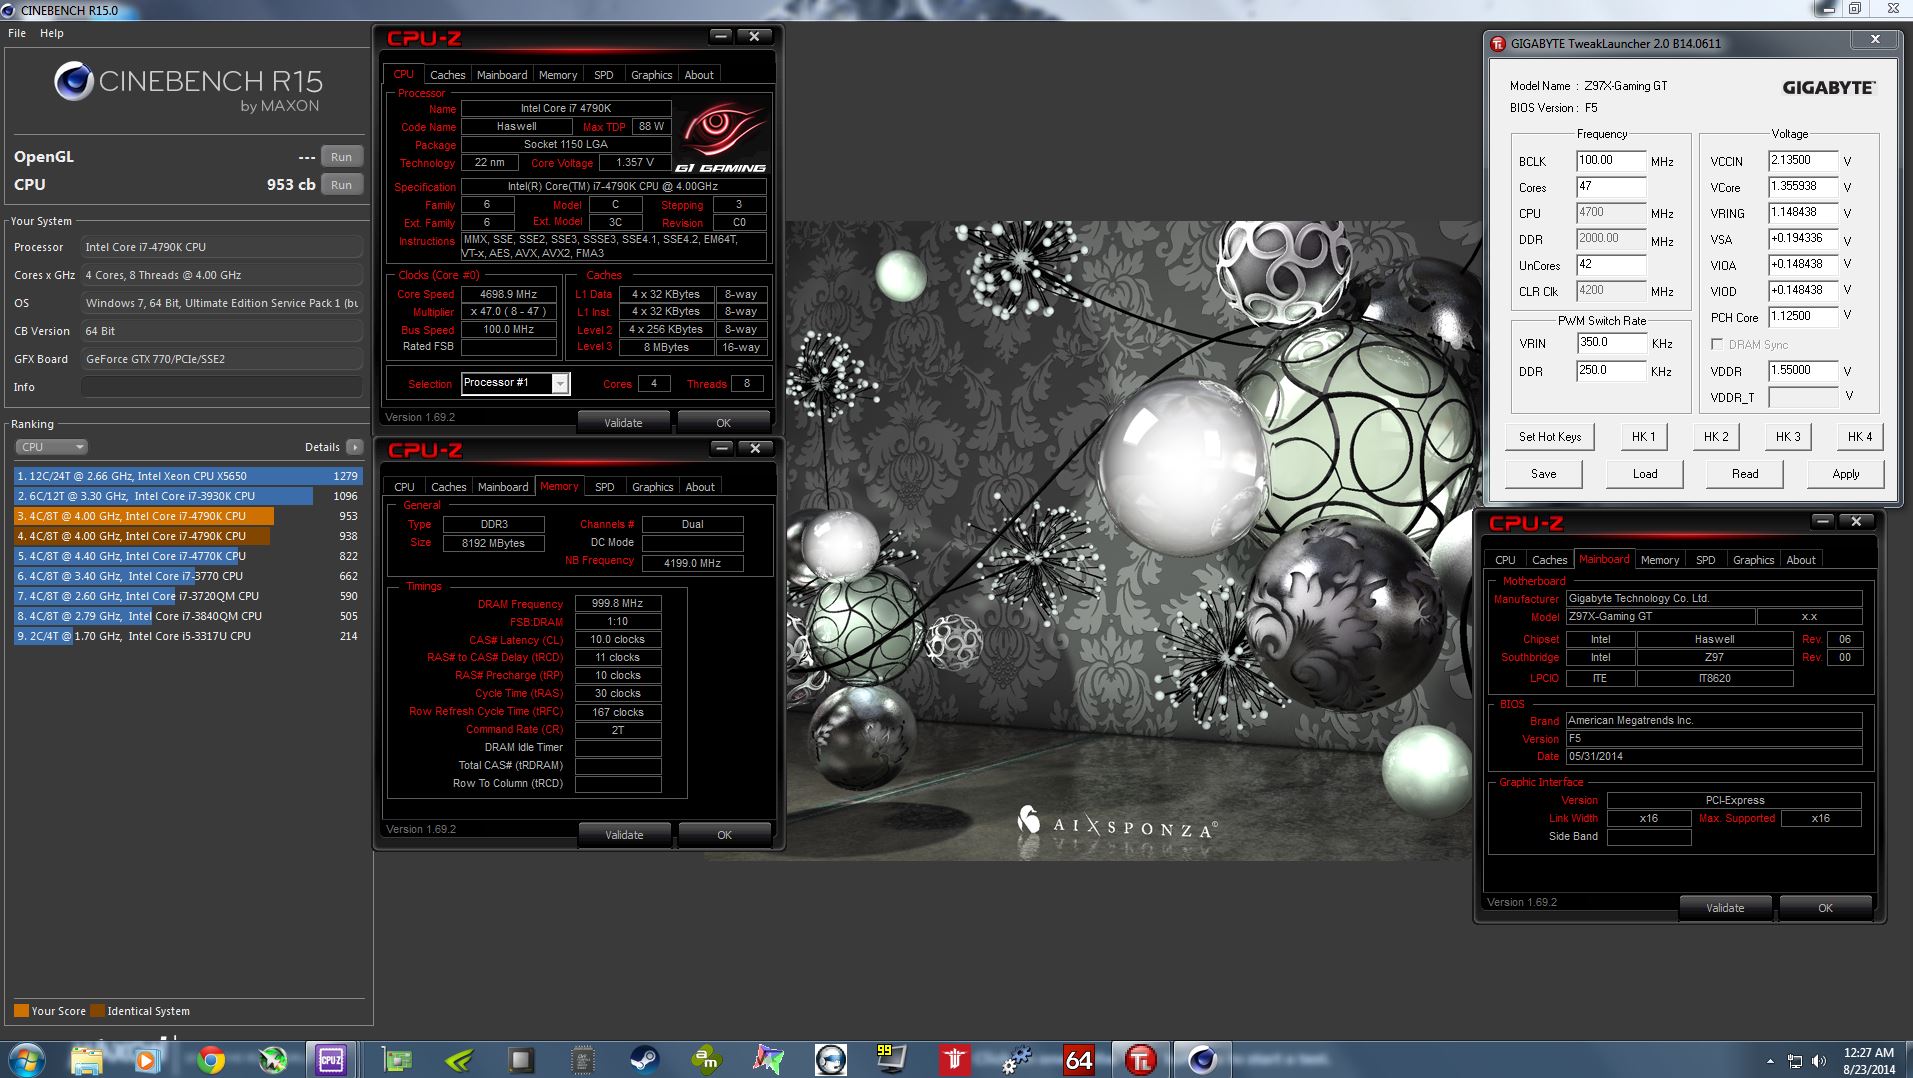Screen dimensions: 1913x1078
Task: Expand the ranking Details arrow
Action: pyautogui.click(x=355, y=447)
